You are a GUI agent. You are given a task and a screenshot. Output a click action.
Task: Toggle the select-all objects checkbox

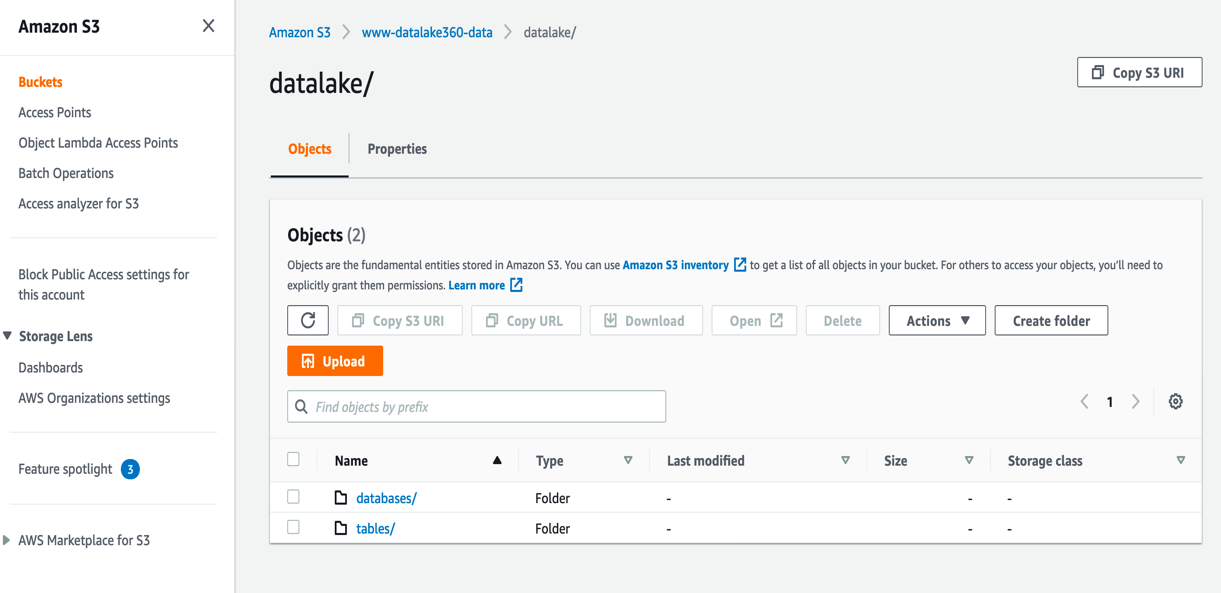point(293,460)
